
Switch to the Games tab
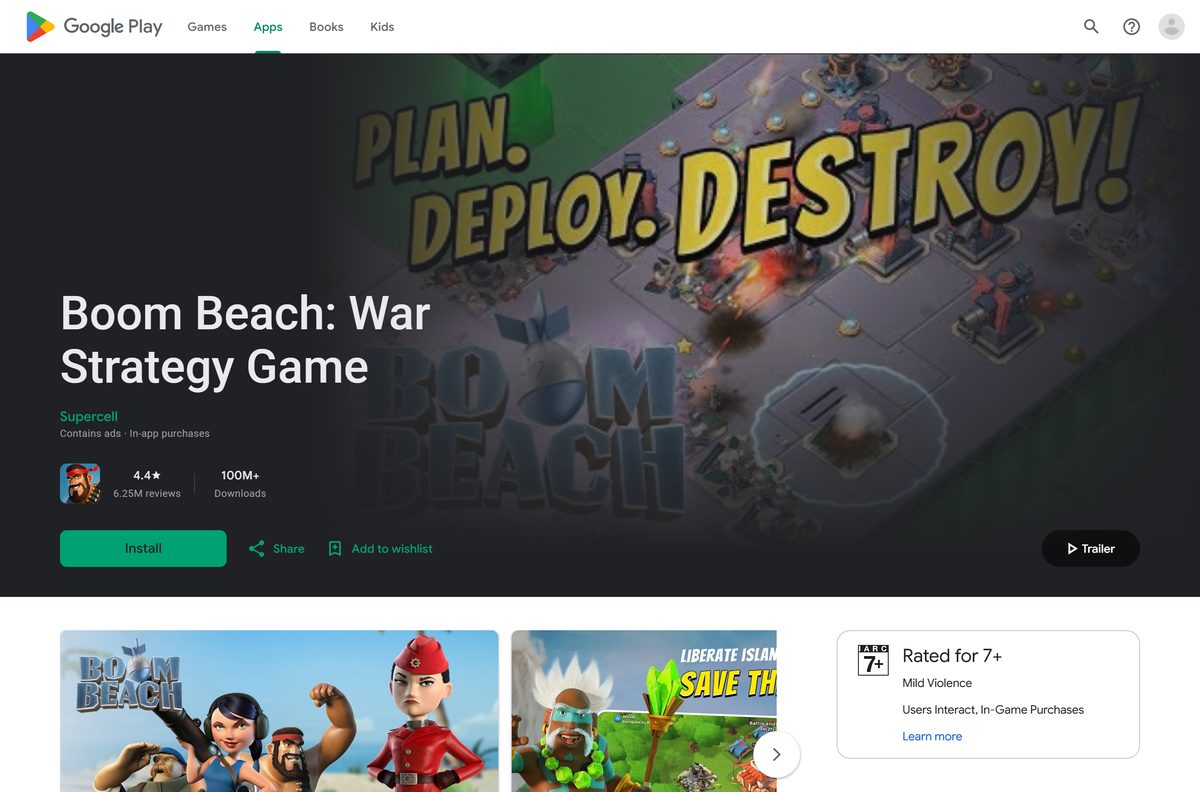point(207,27)
